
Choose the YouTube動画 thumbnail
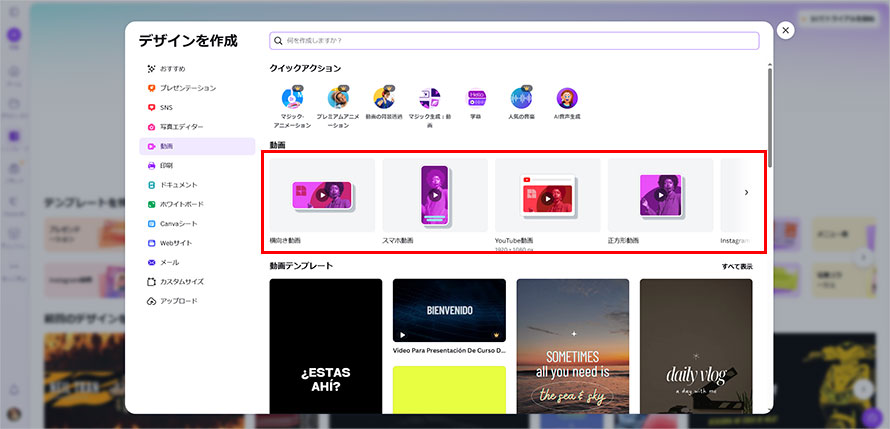pos(548,195)
